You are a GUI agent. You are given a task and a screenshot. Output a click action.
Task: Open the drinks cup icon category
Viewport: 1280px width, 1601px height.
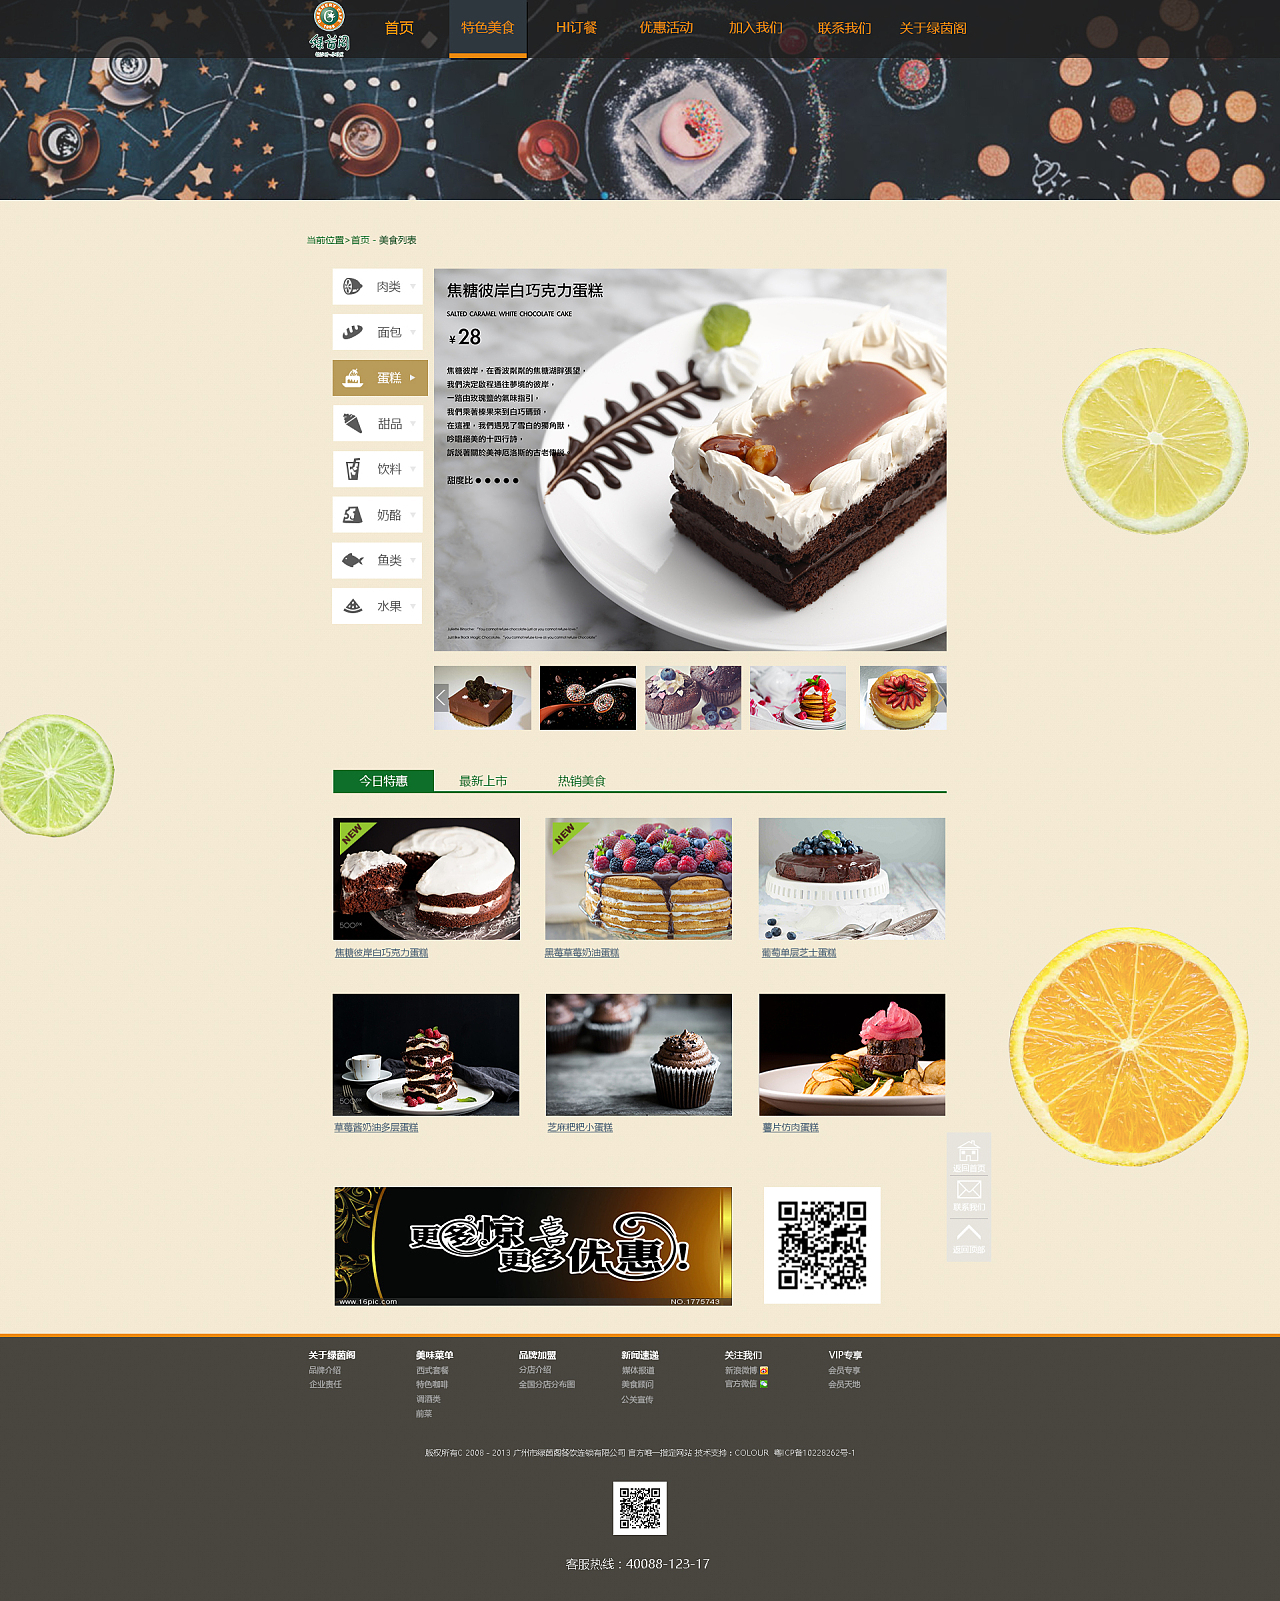point(352,469)
